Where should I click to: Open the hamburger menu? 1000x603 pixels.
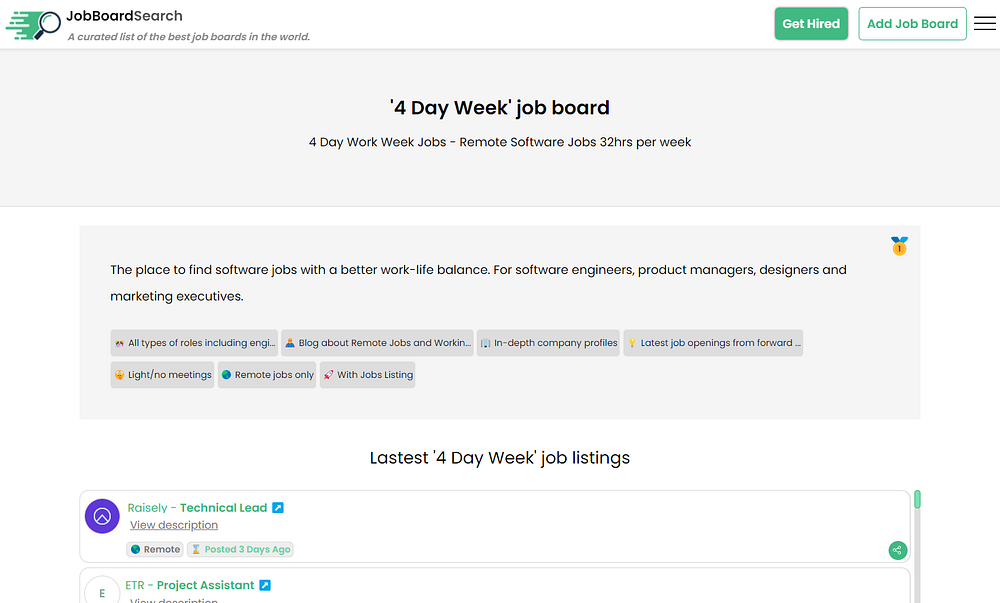(x=984, y=24)
